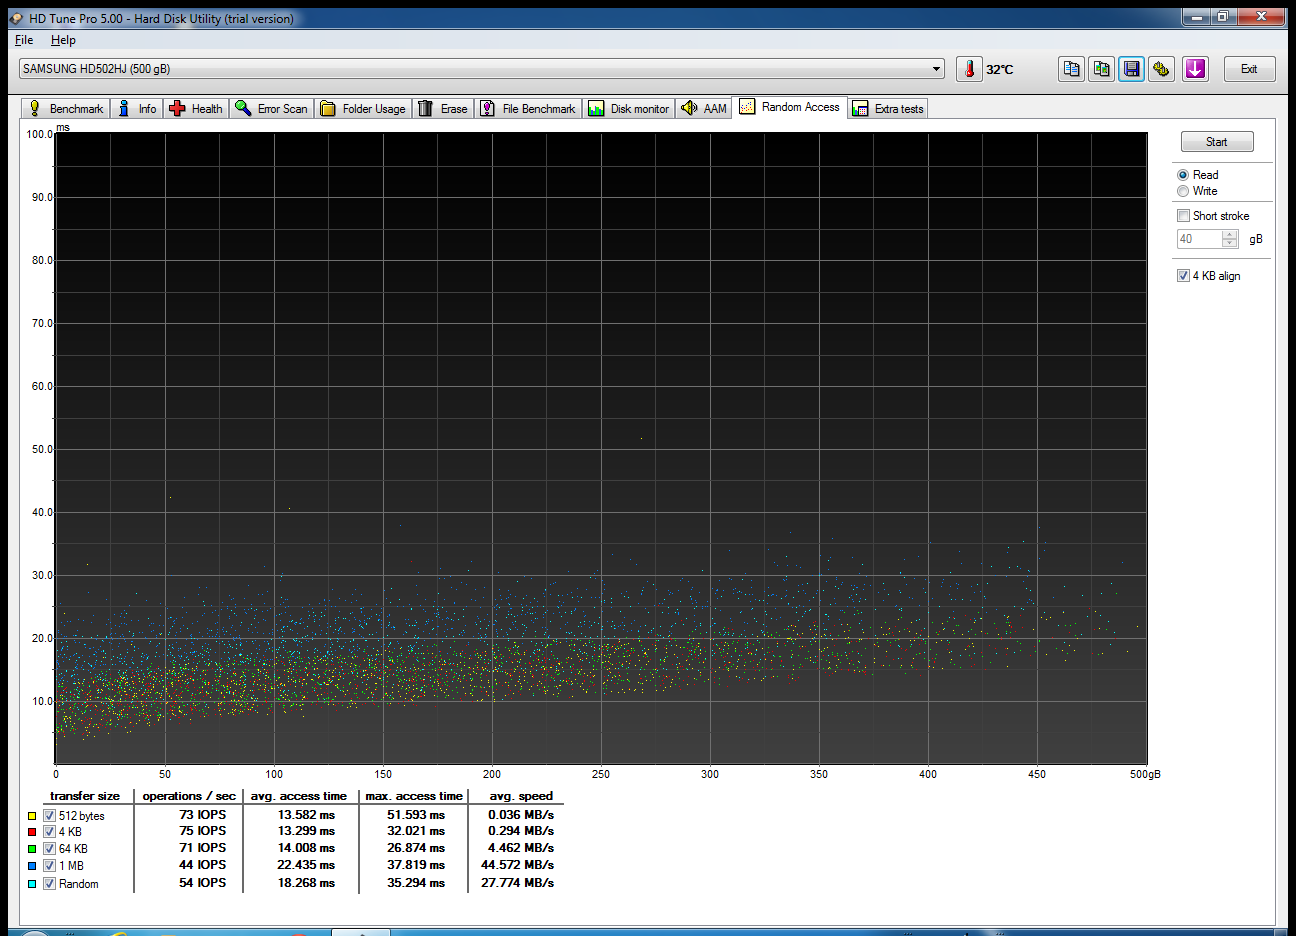1296x936 pixels.
Task: Click the short stroke size input field
Action: [x=1199, y=239]
